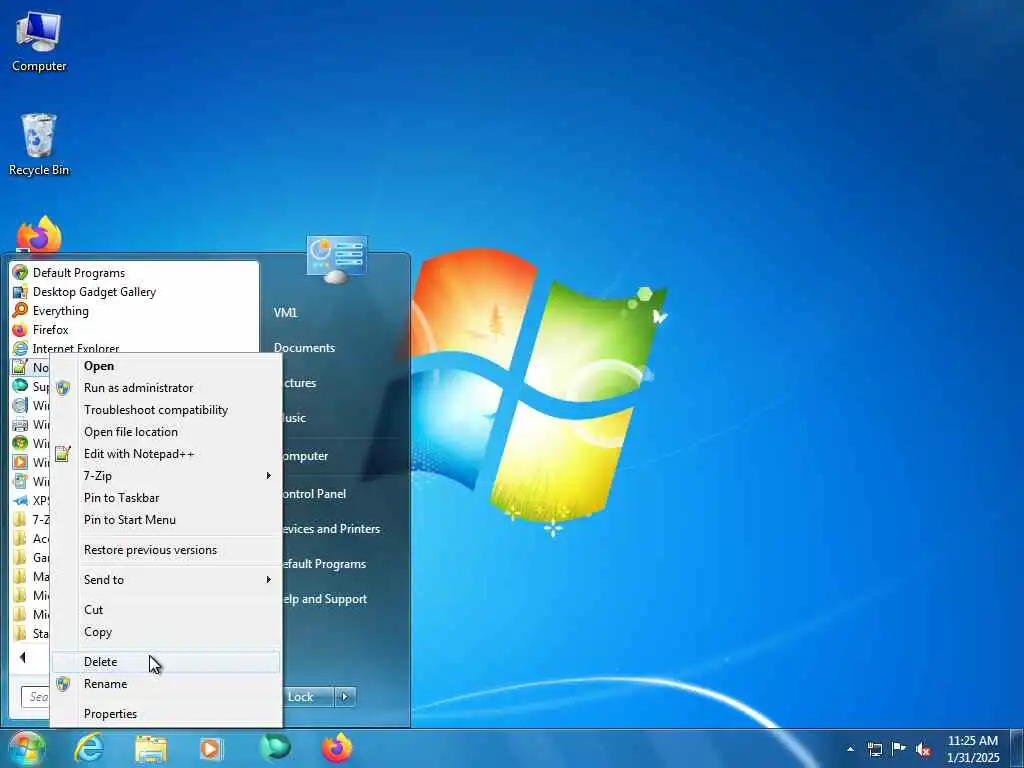Click the Show desktop strip beside the clock

pos(1017,748)
